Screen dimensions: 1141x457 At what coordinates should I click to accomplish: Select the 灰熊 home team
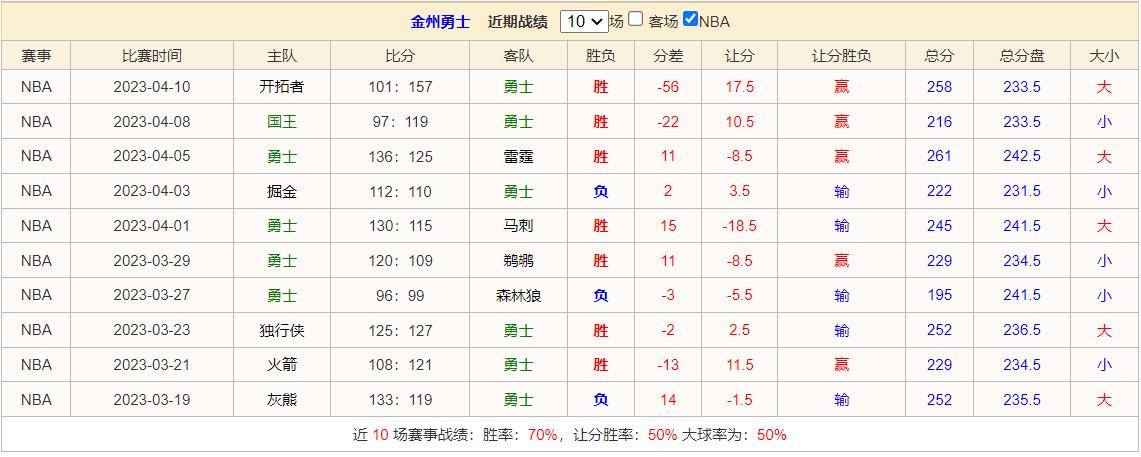pyautogui.click(x=282, y=400)
